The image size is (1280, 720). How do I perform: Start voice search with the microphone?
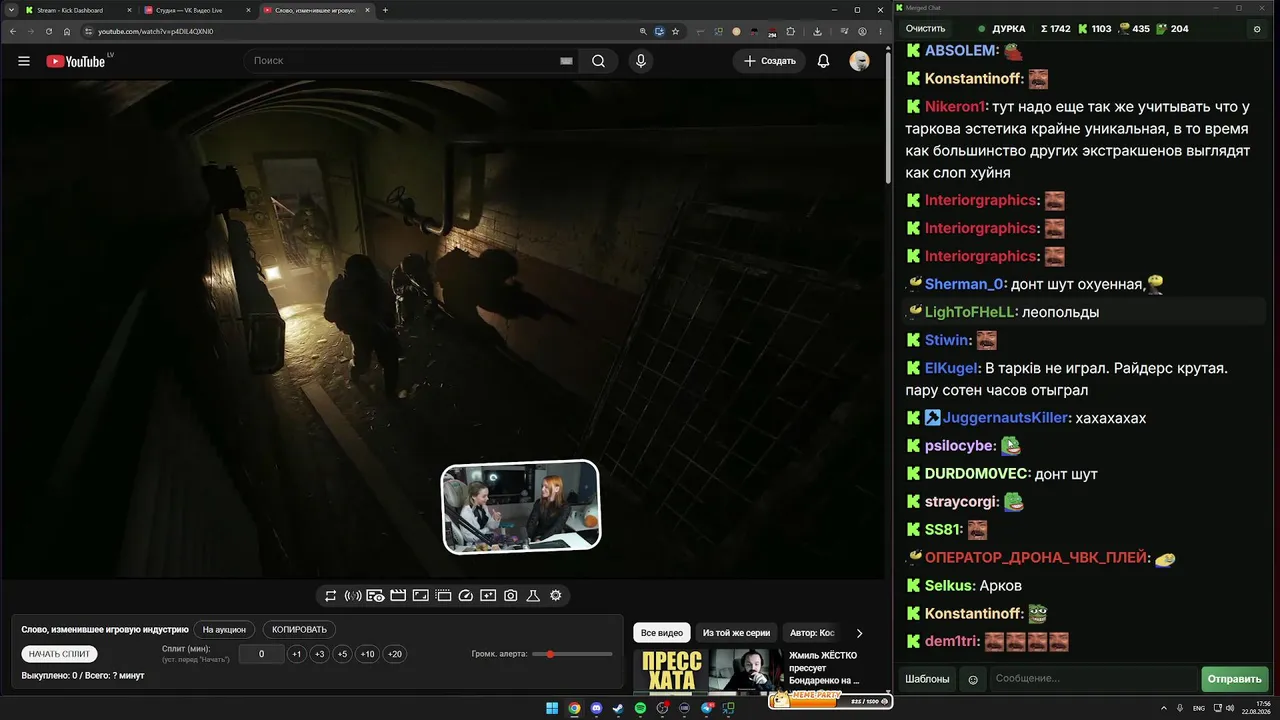(x=641, y=61)
